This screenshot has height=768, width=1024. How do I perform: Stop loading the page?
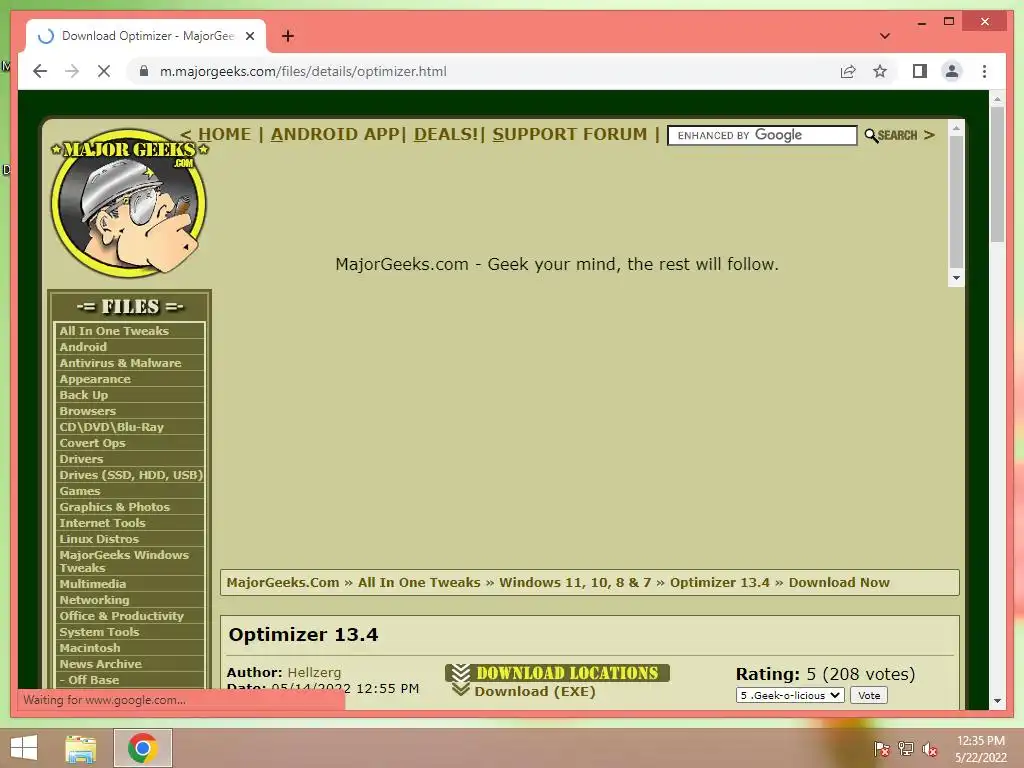(x=104, y=71)
